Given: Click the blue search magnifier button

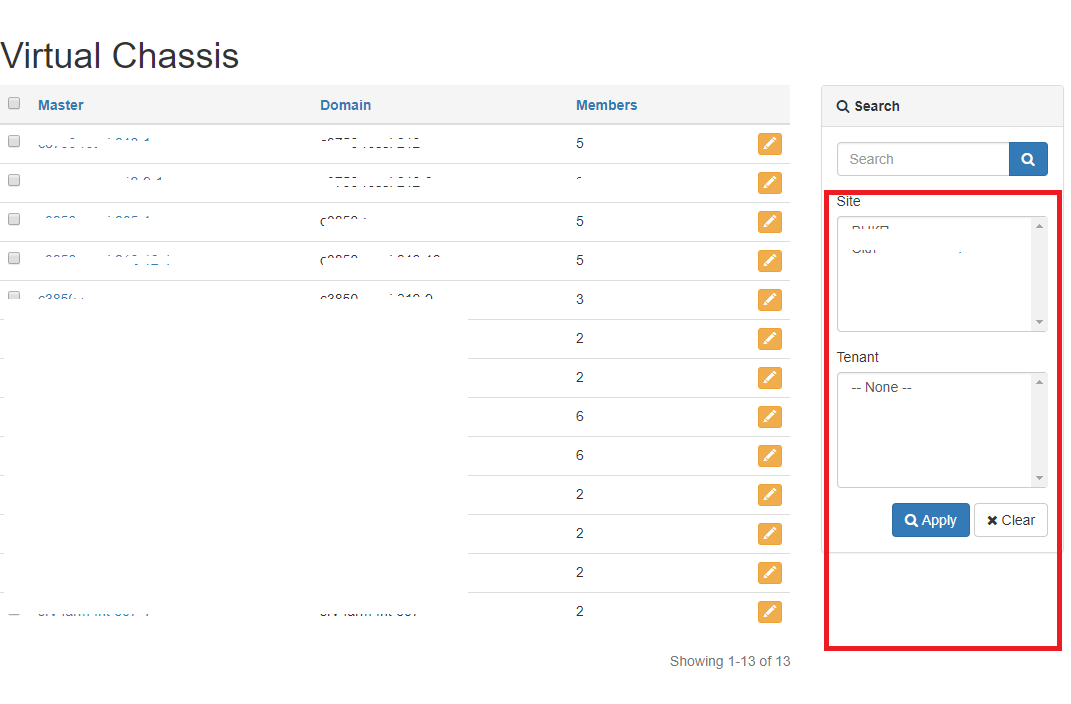Looking at the screenshot, I should pos(1028,158).
